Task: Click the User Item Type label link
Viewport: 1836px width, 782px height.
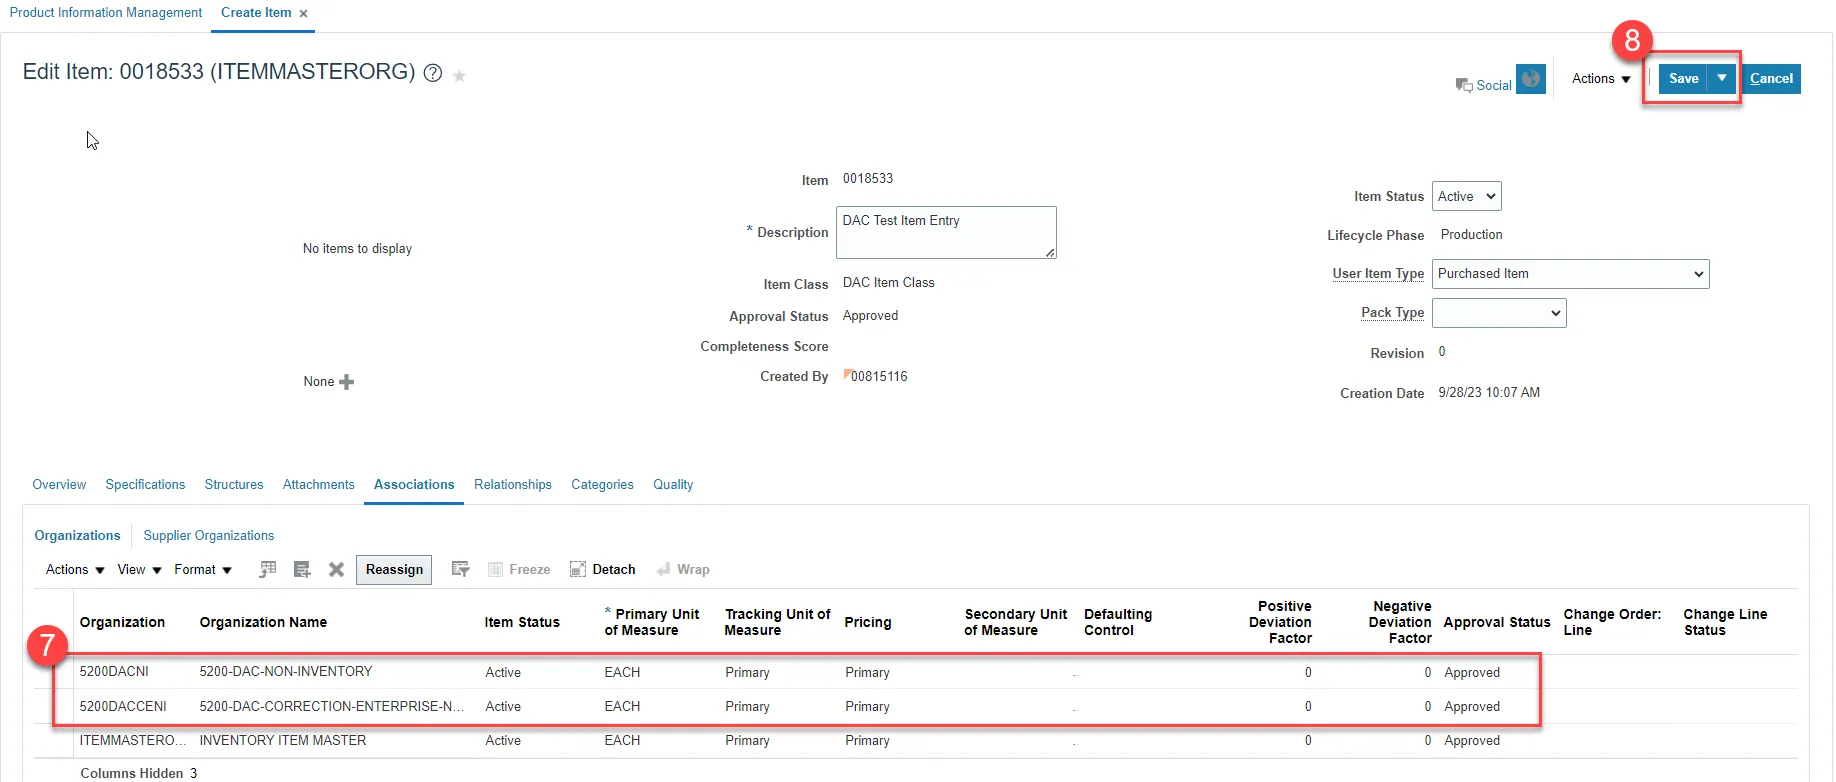Action: [x=1378, y=274]
